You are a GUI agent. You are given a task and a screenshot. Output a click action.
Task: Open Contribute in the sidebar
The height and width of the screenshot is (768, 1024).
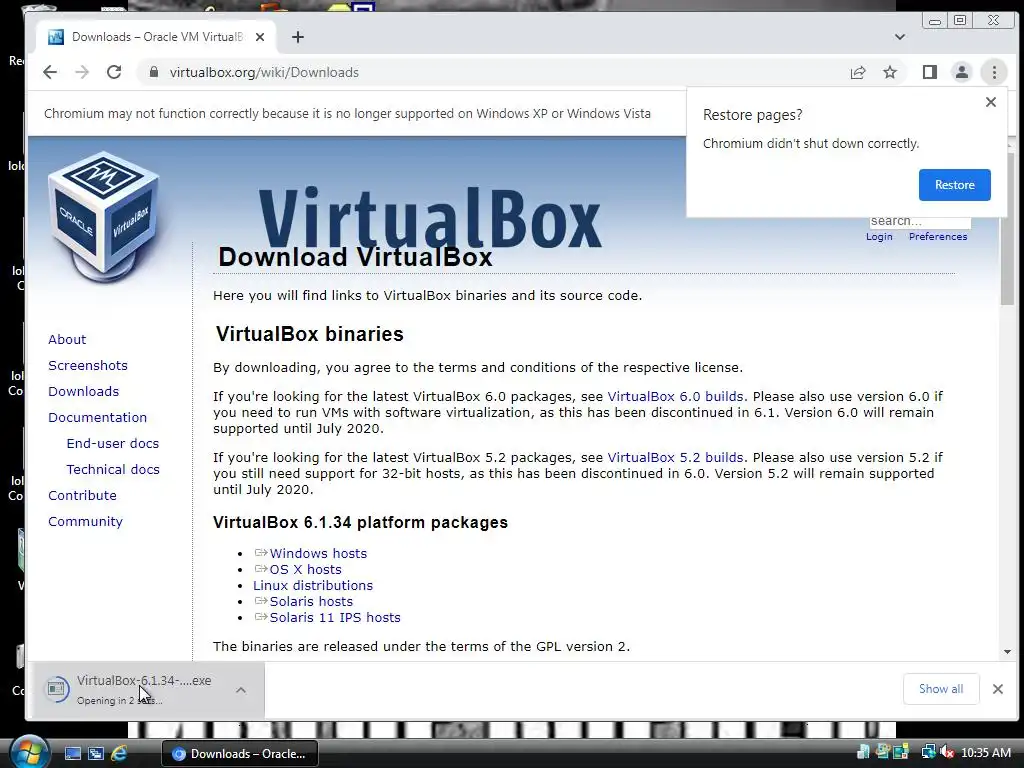point(82,496)
